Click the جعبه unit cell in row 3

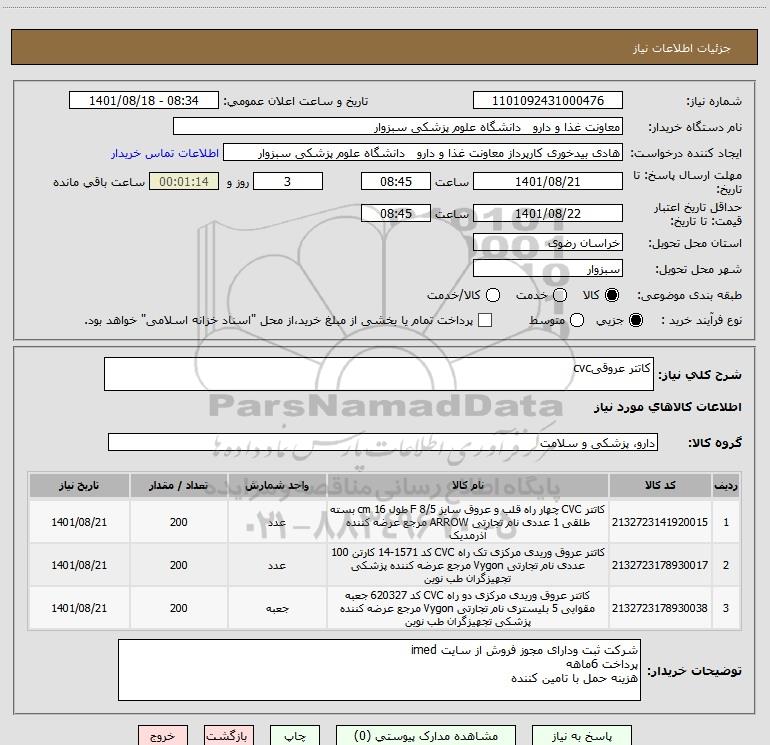coord(277,608)
